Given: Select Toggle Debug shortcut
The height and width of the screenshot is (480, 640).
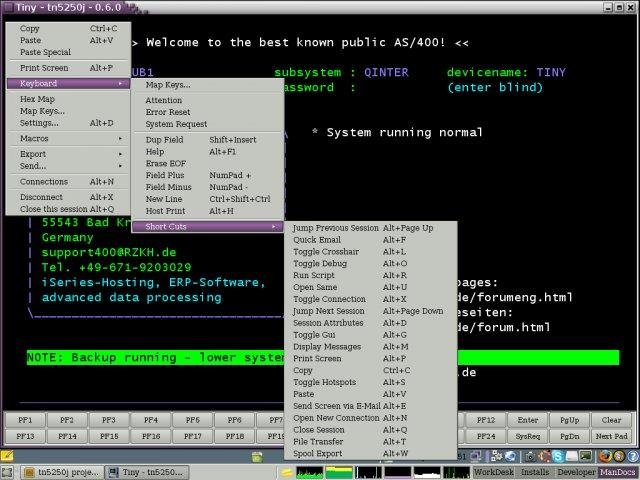Looking at the screenshot, I should [x=370, y=264].
